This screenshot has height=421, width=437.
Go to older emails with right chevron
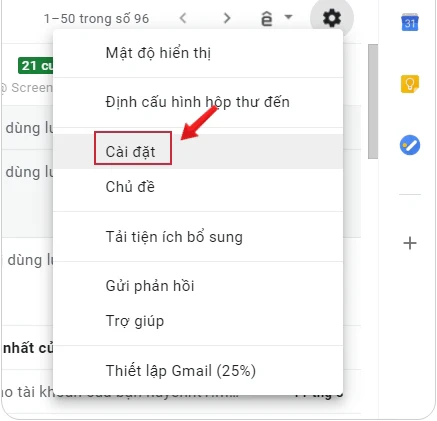coord(227,18)
